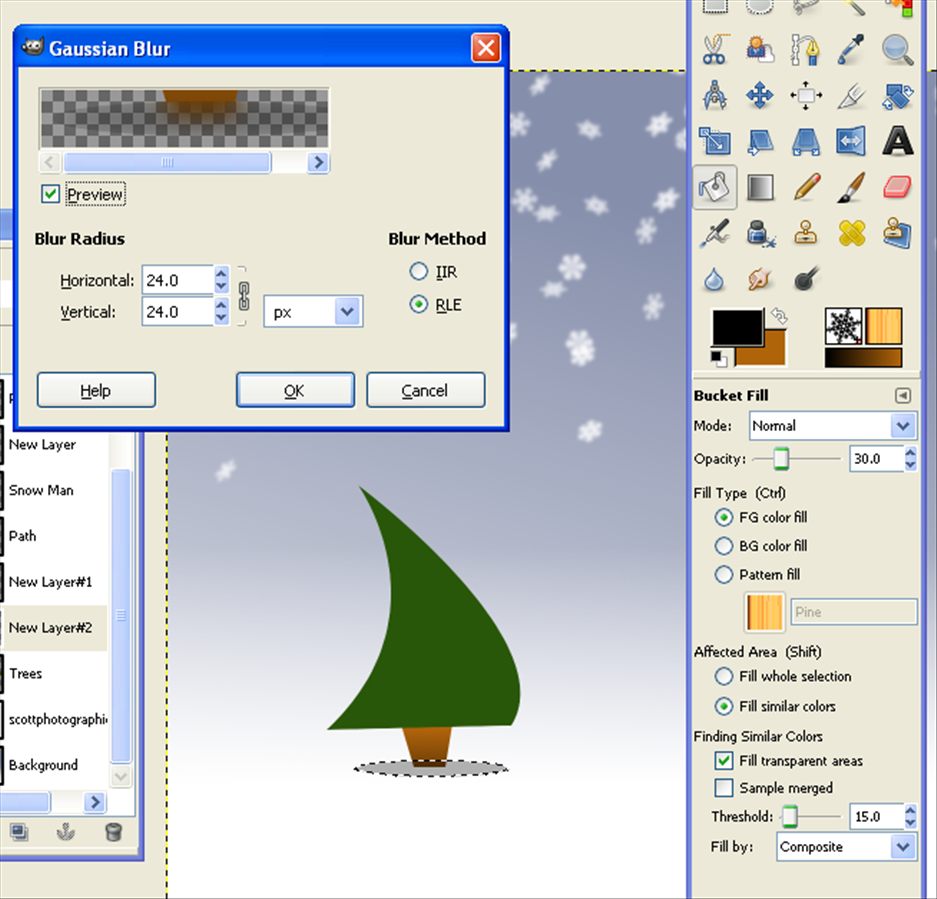937x899 pixels.
Task: Select the Text tool
Action: [897, 142]
